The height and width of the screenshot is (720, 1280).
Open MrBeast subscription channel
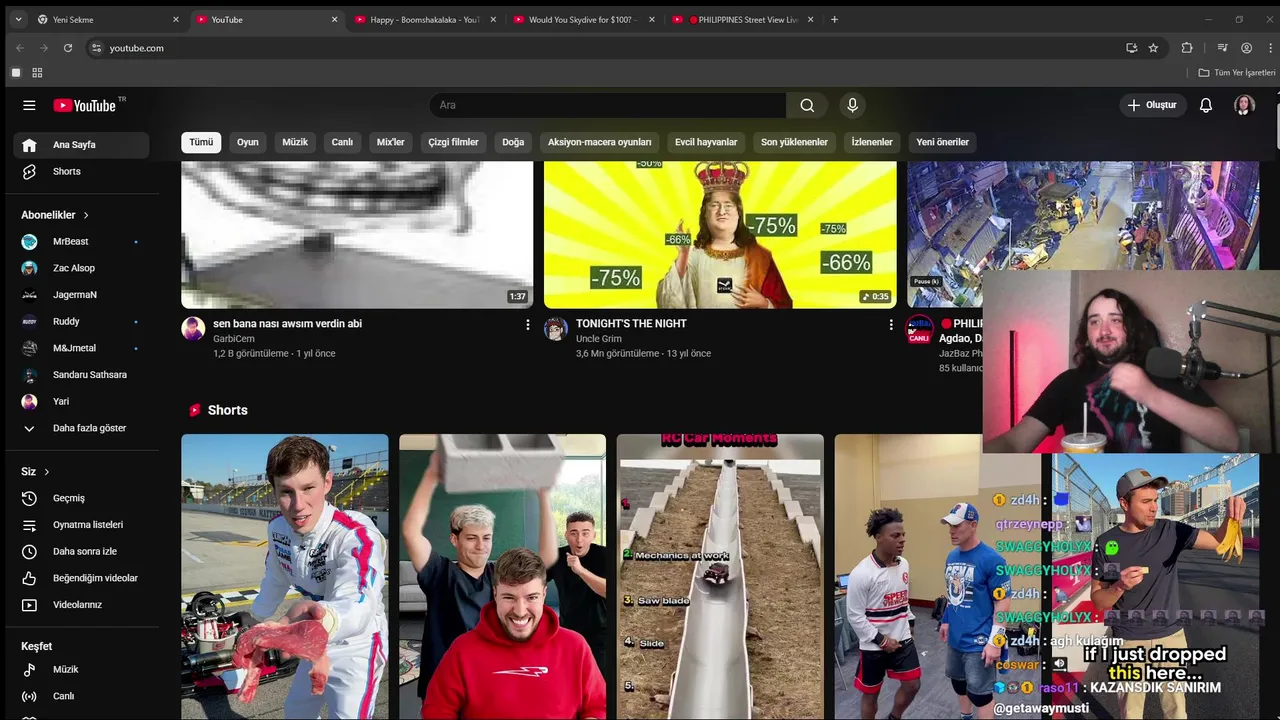(81, 241)
